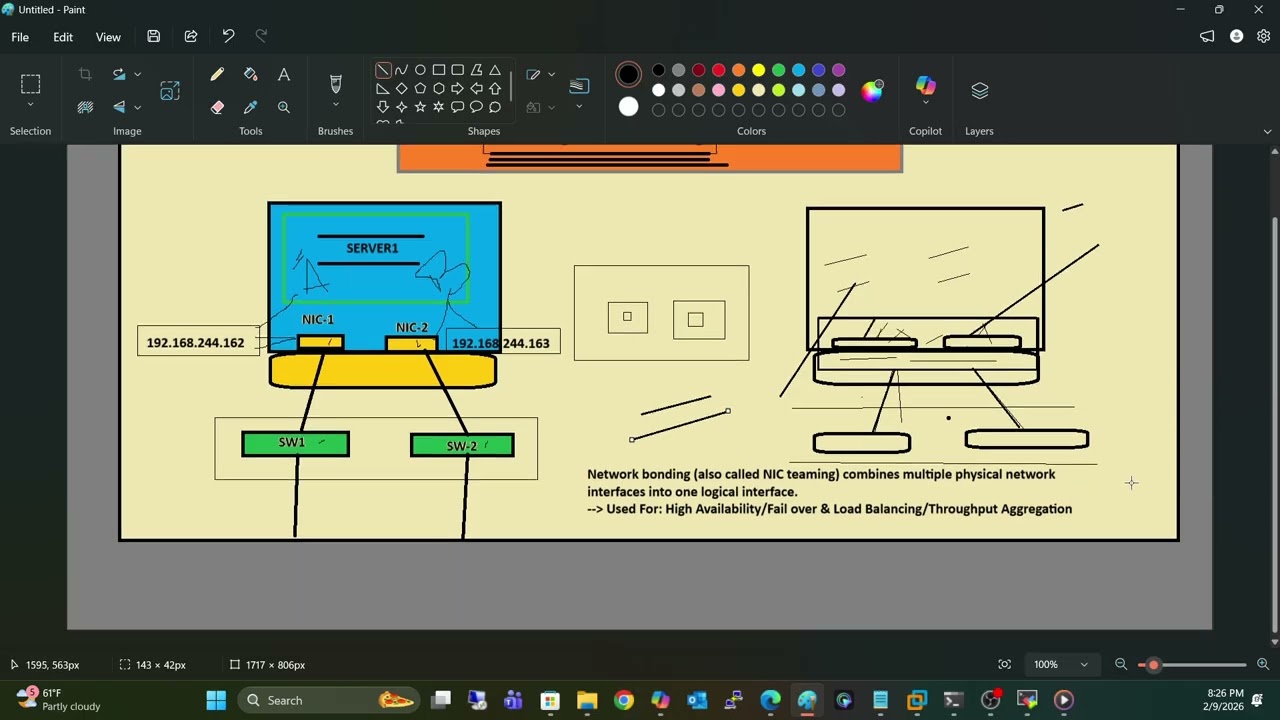This screenshot has width=1280, height=720.
Task: Click the Fit to window icon
Action: tap(1004, 665)
